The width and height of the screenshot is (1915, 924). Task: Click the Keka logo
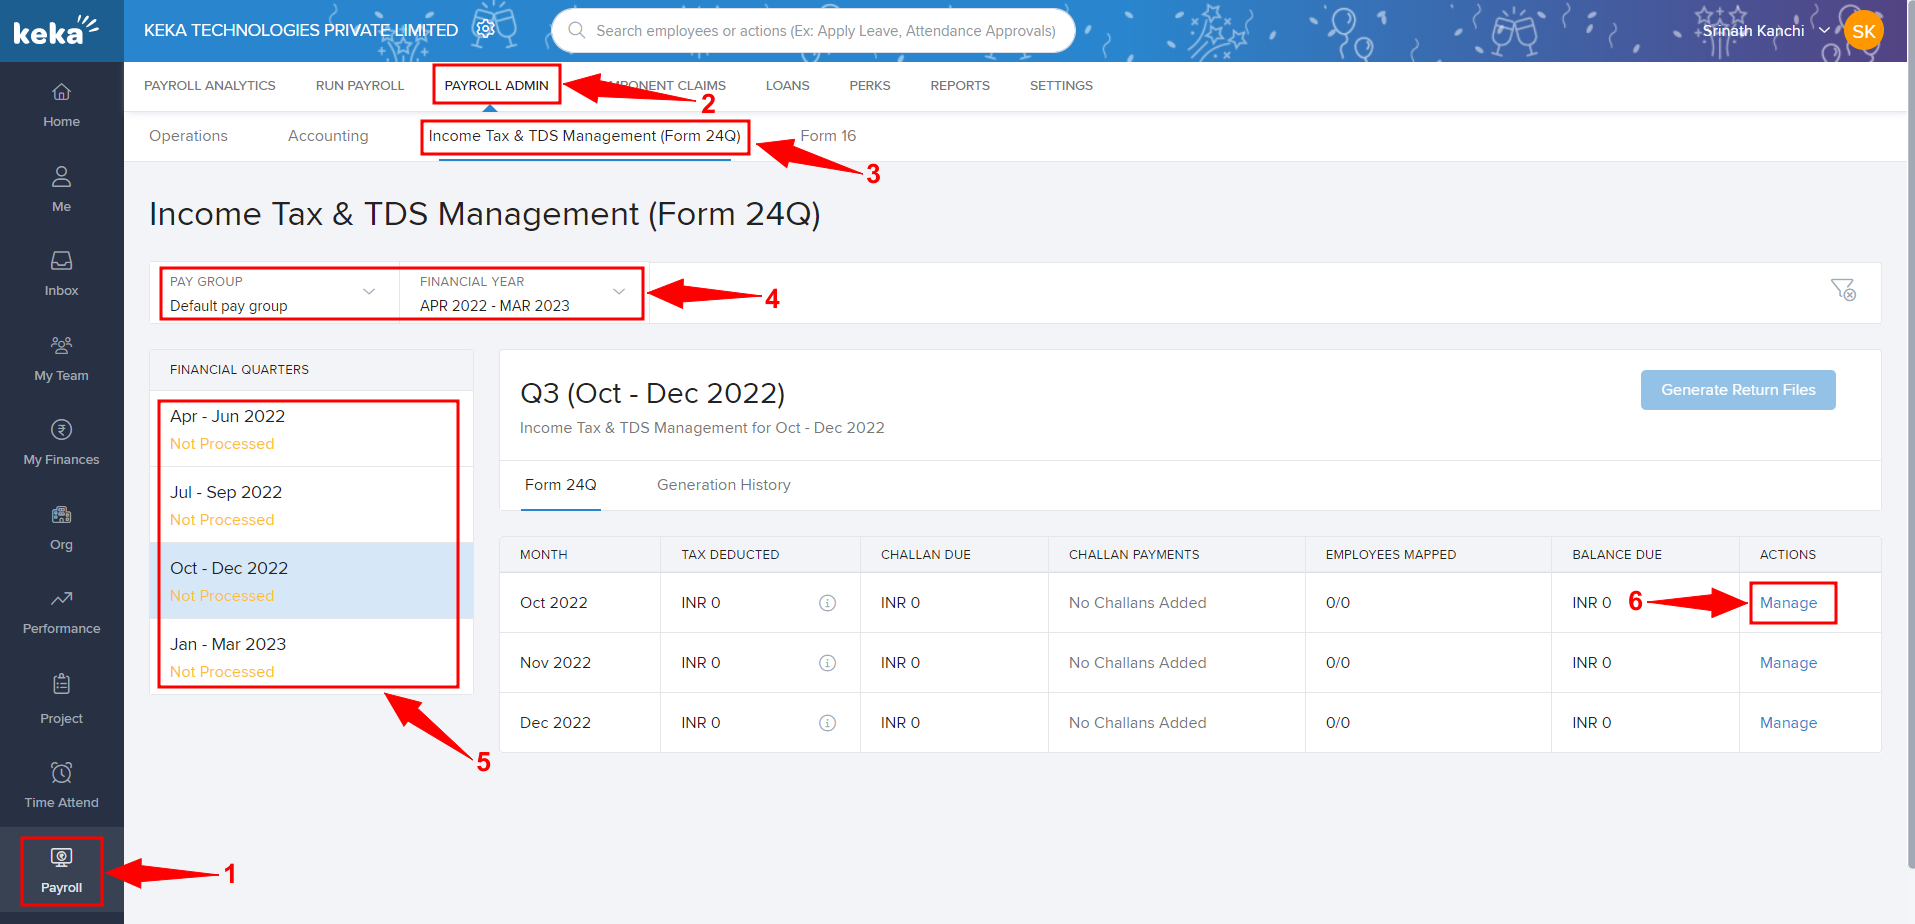click(55, 30)
